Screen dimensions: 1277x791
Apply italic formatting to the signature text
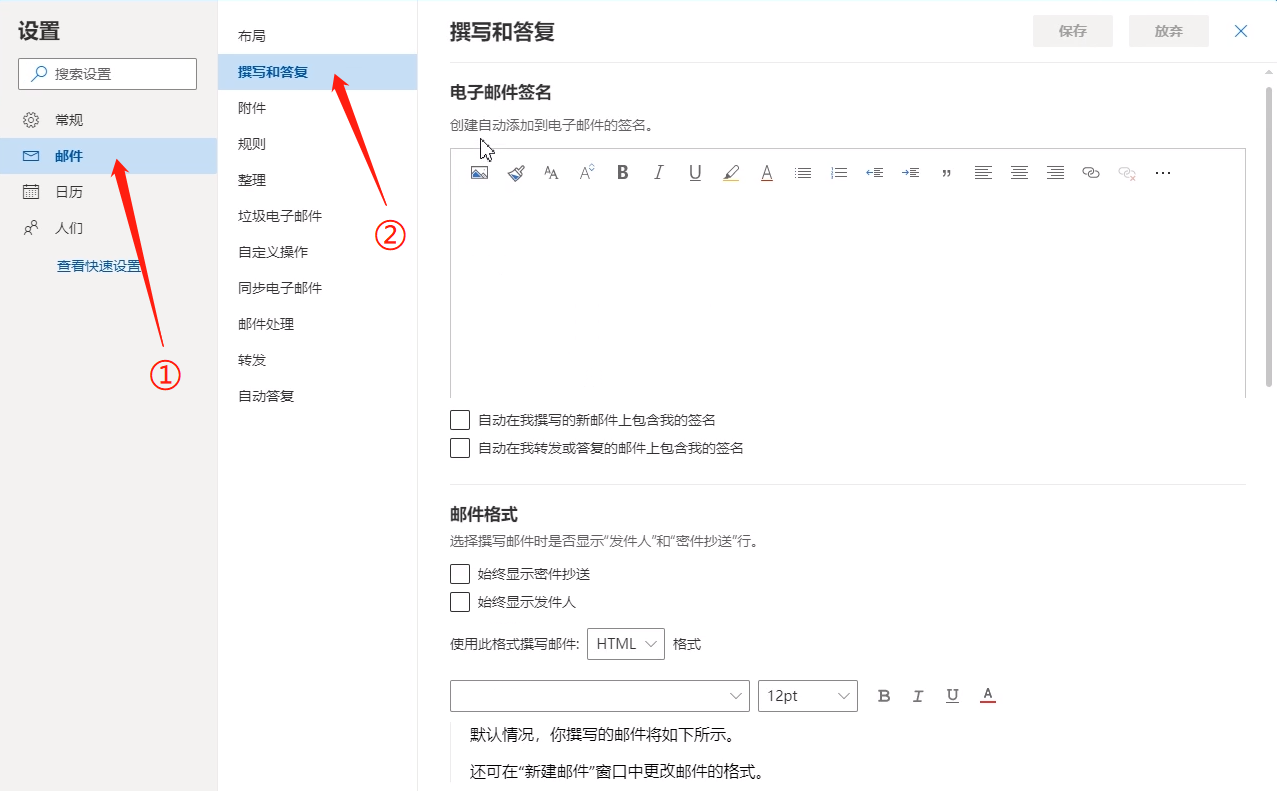(658, 172)
